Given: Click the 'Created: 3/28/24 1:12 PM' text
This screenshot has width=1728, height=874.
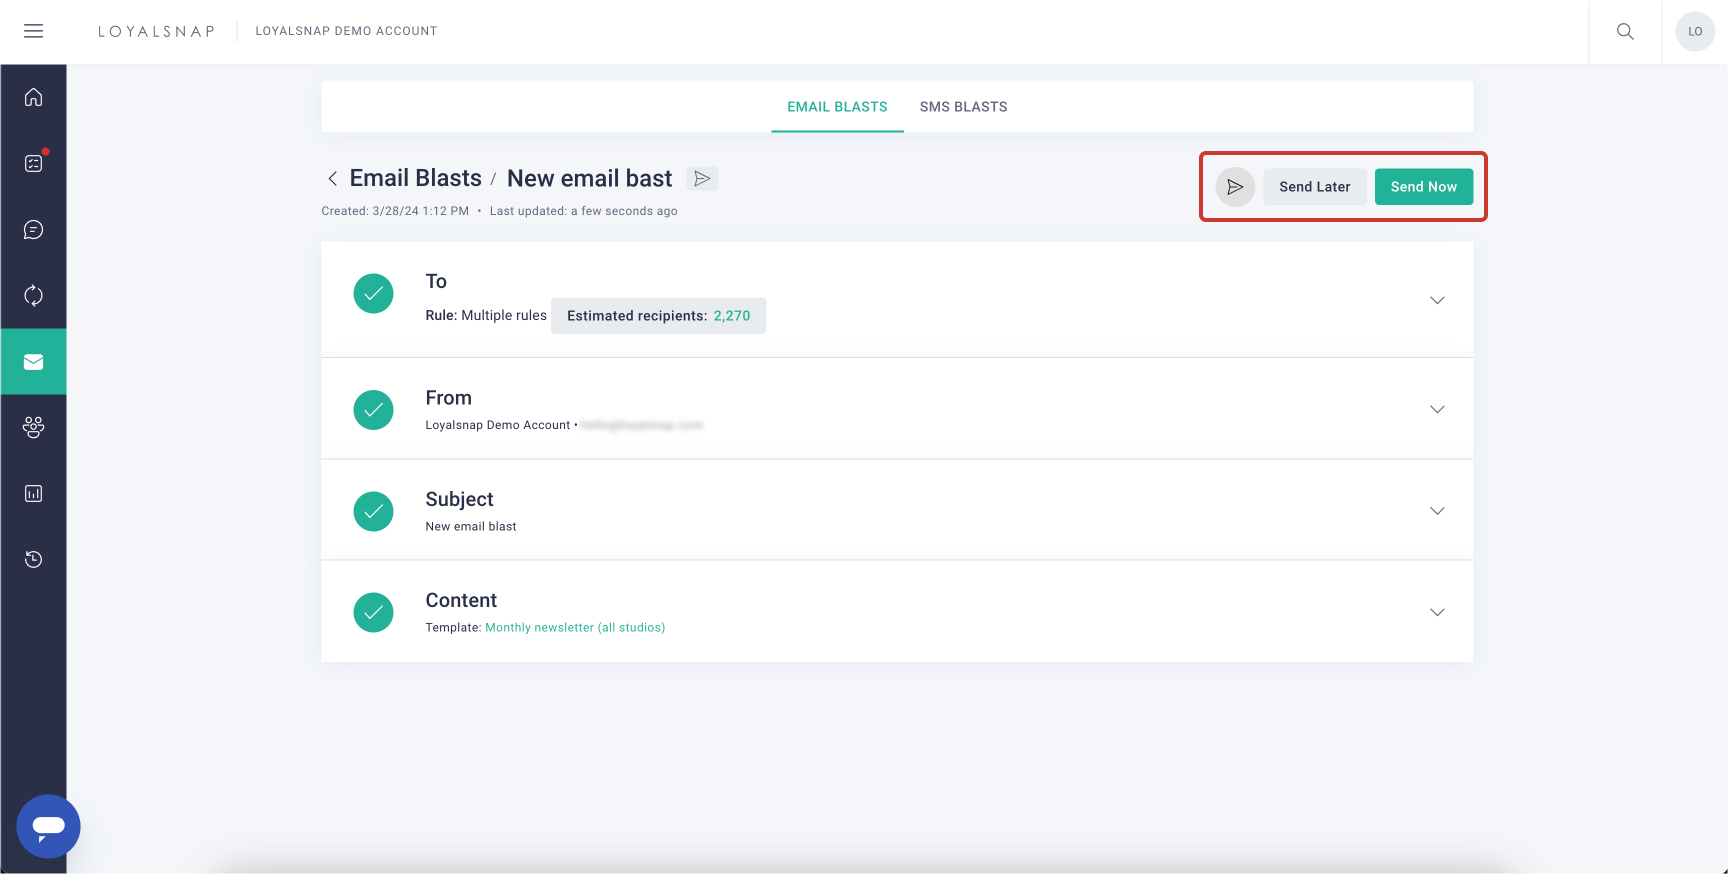Looking at the screenshot, I should (395, 211).
